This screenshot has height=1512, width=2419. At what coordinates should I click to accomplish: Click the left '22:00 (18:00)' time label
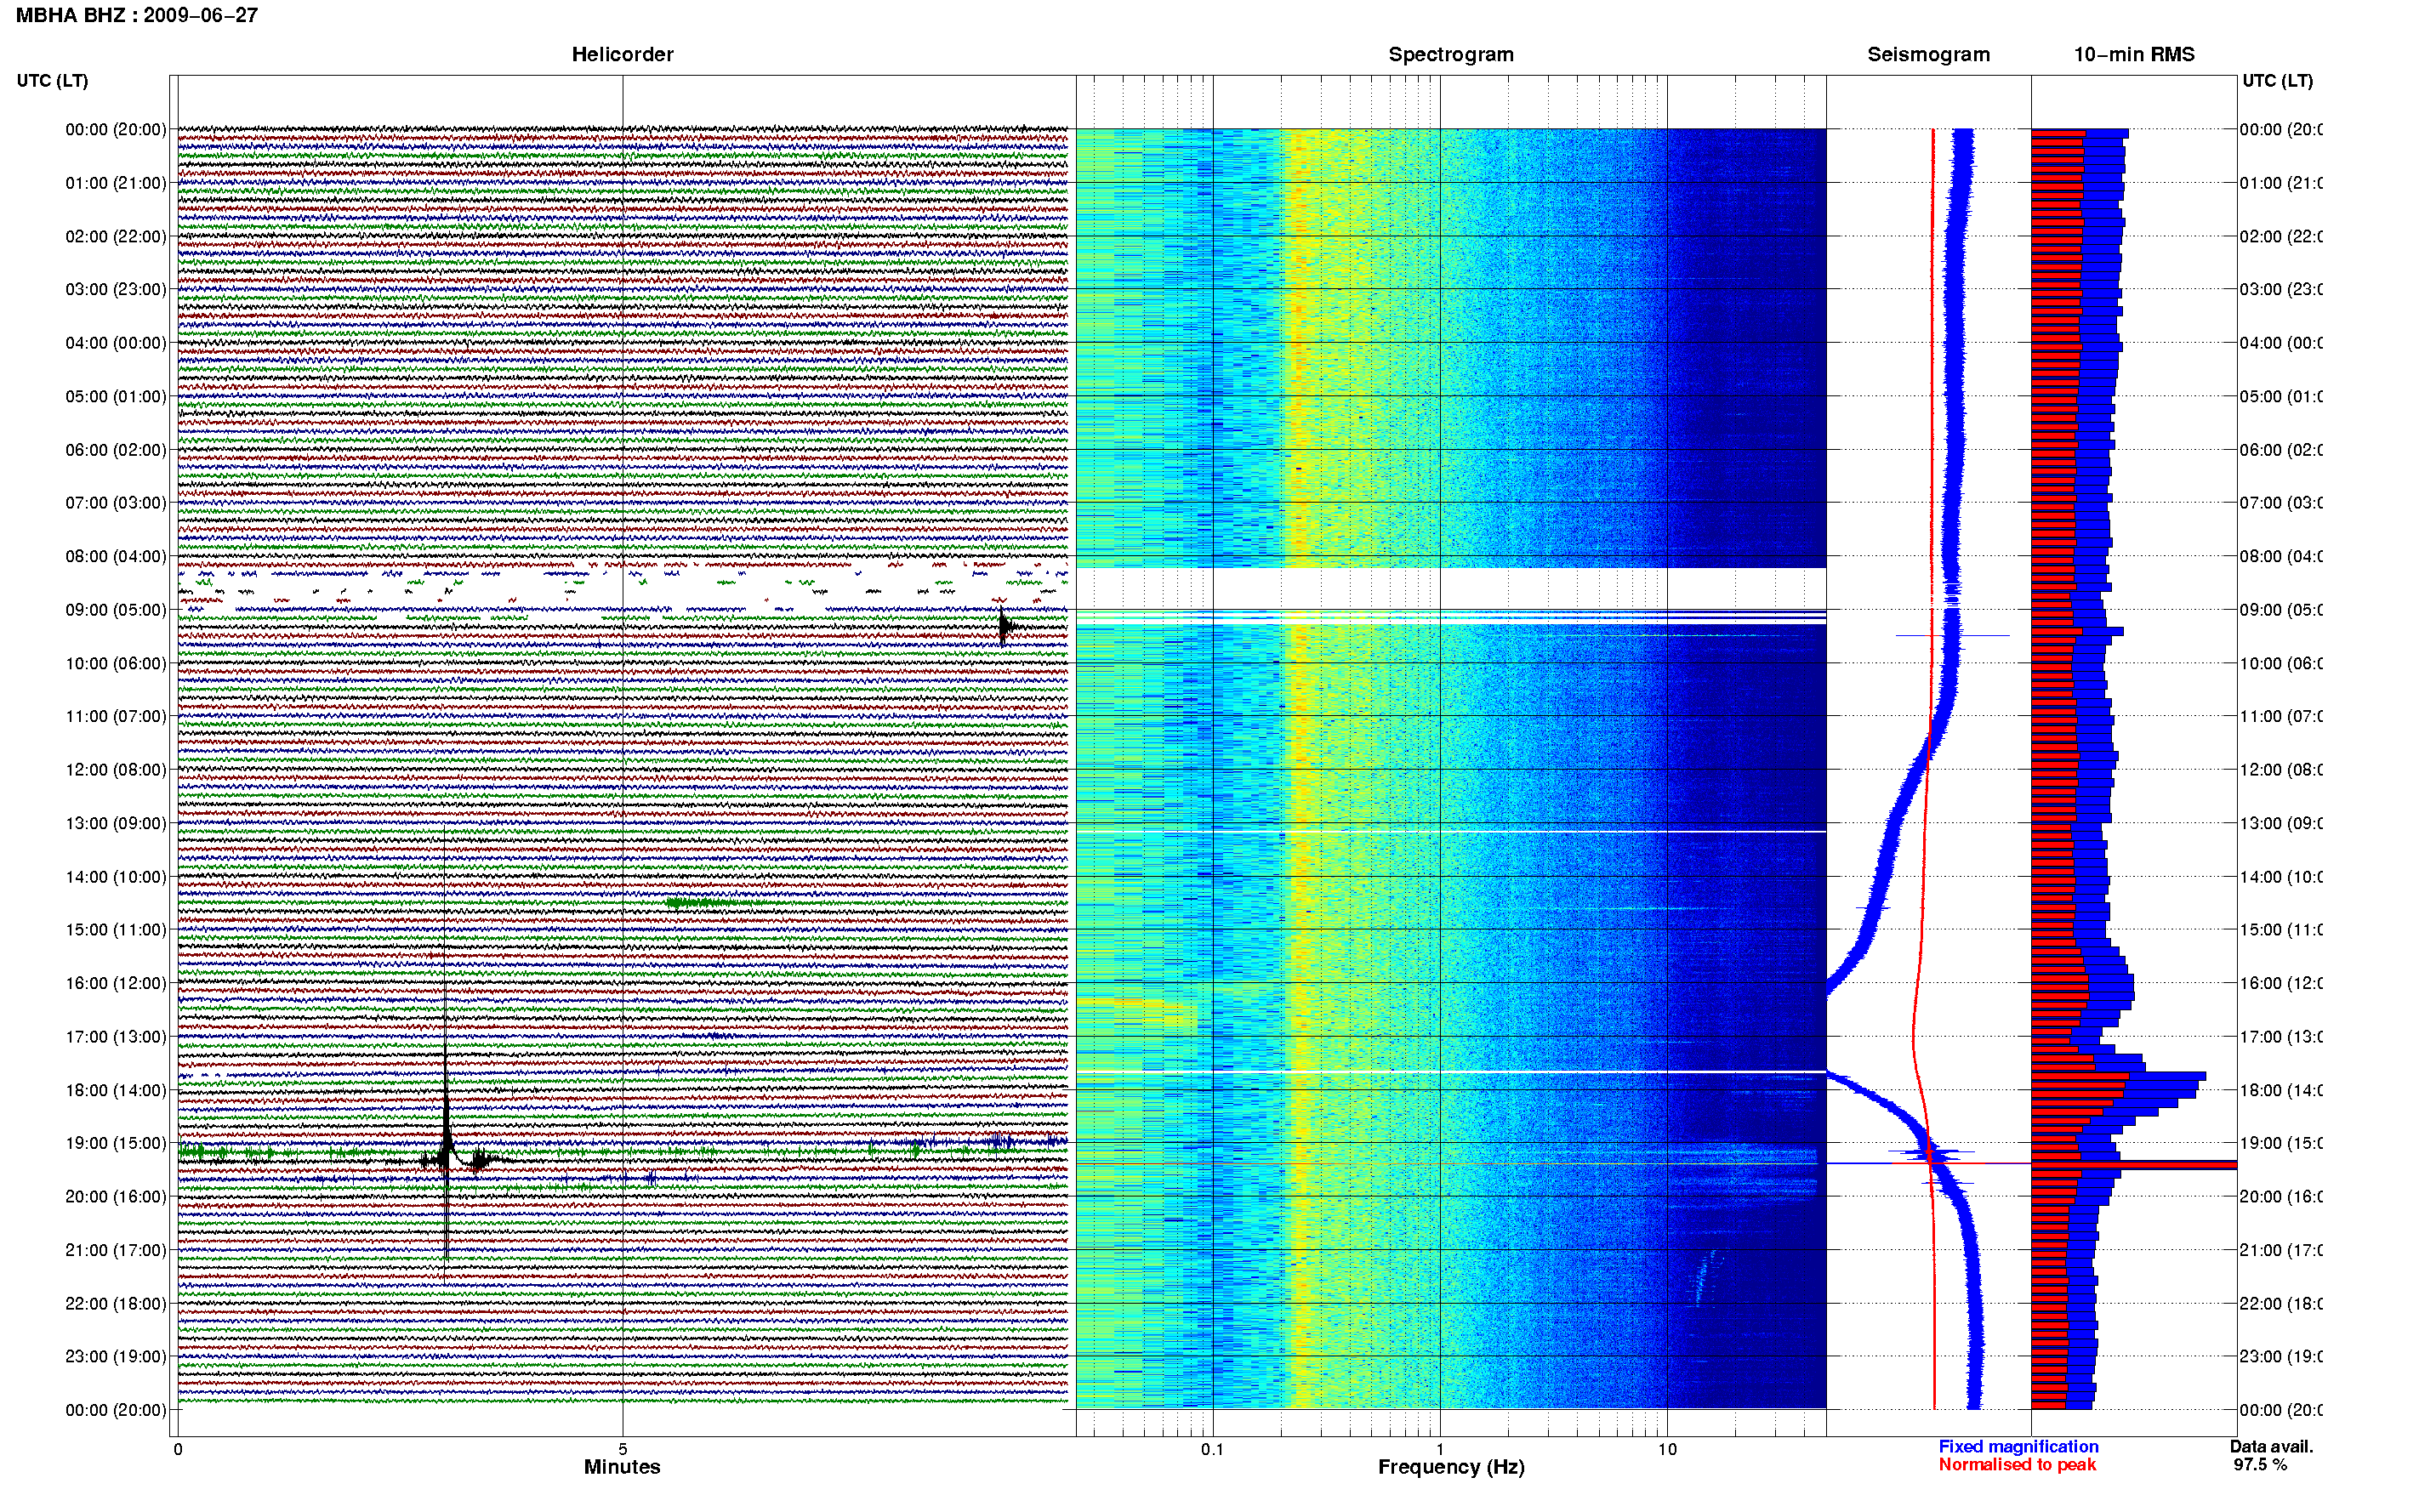(x=116, y=1303)
